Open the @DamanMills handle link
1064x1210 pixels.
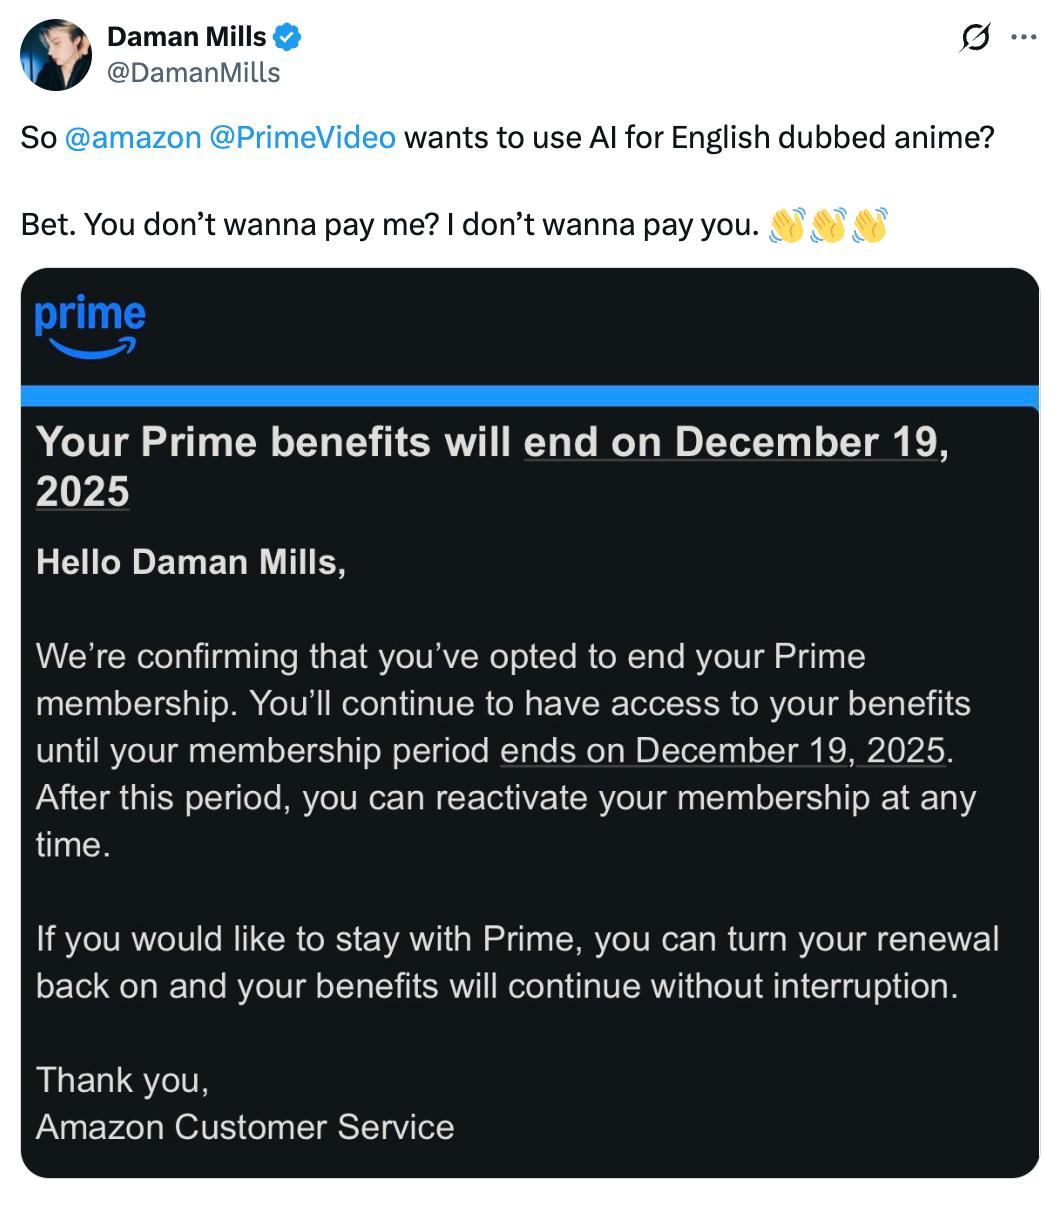coord(193,73)
